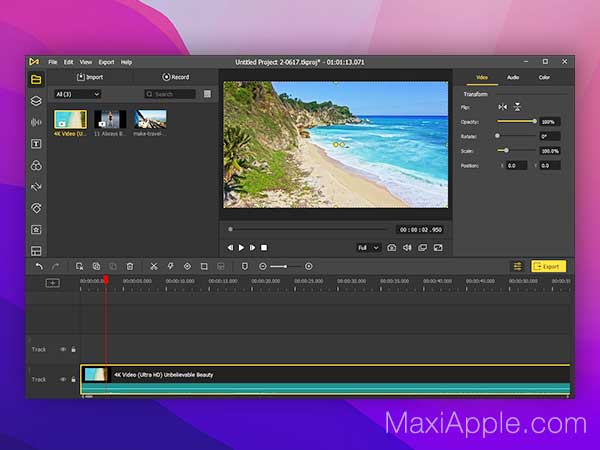The height and width of the screenshot is (450, 600).
Task: Flip the clip vertically
Action: [517, 107]
